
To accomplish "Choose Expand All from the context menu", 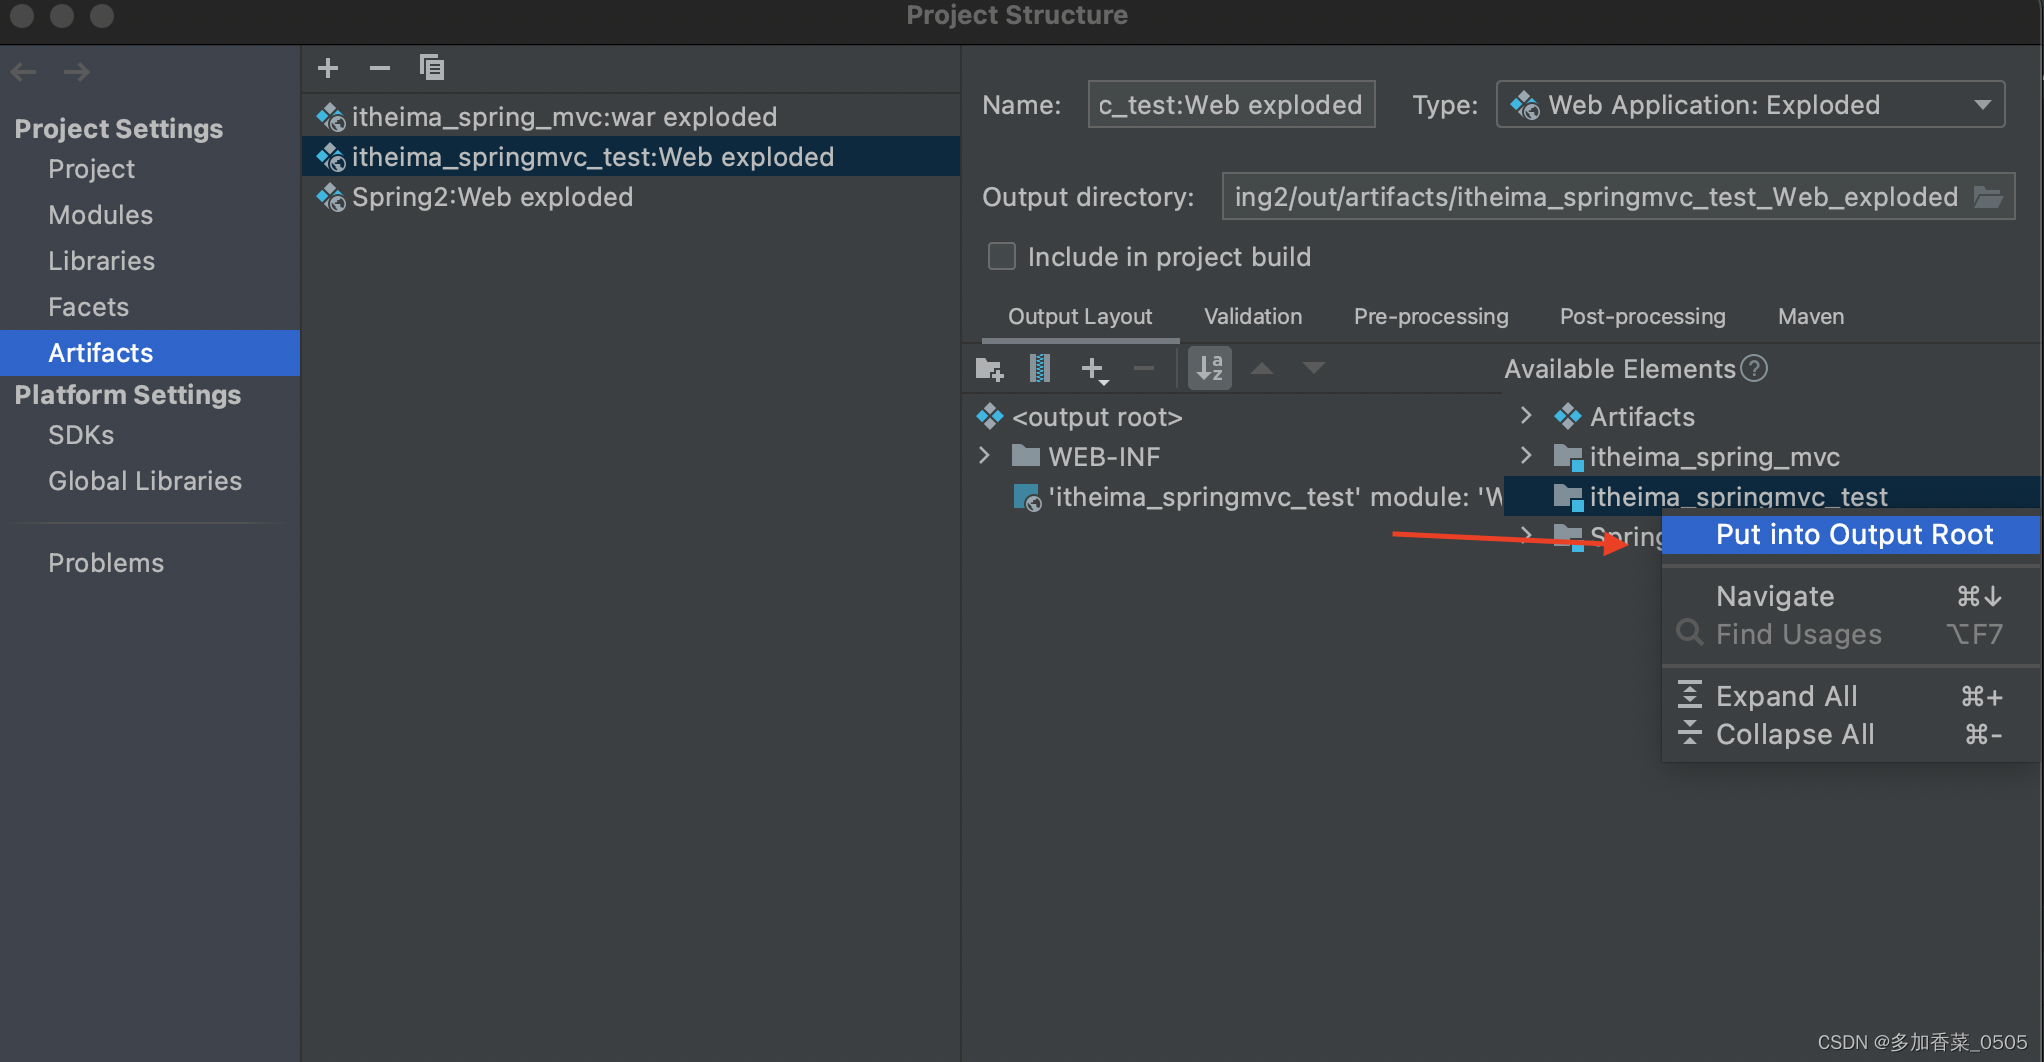I will 1850,697.
